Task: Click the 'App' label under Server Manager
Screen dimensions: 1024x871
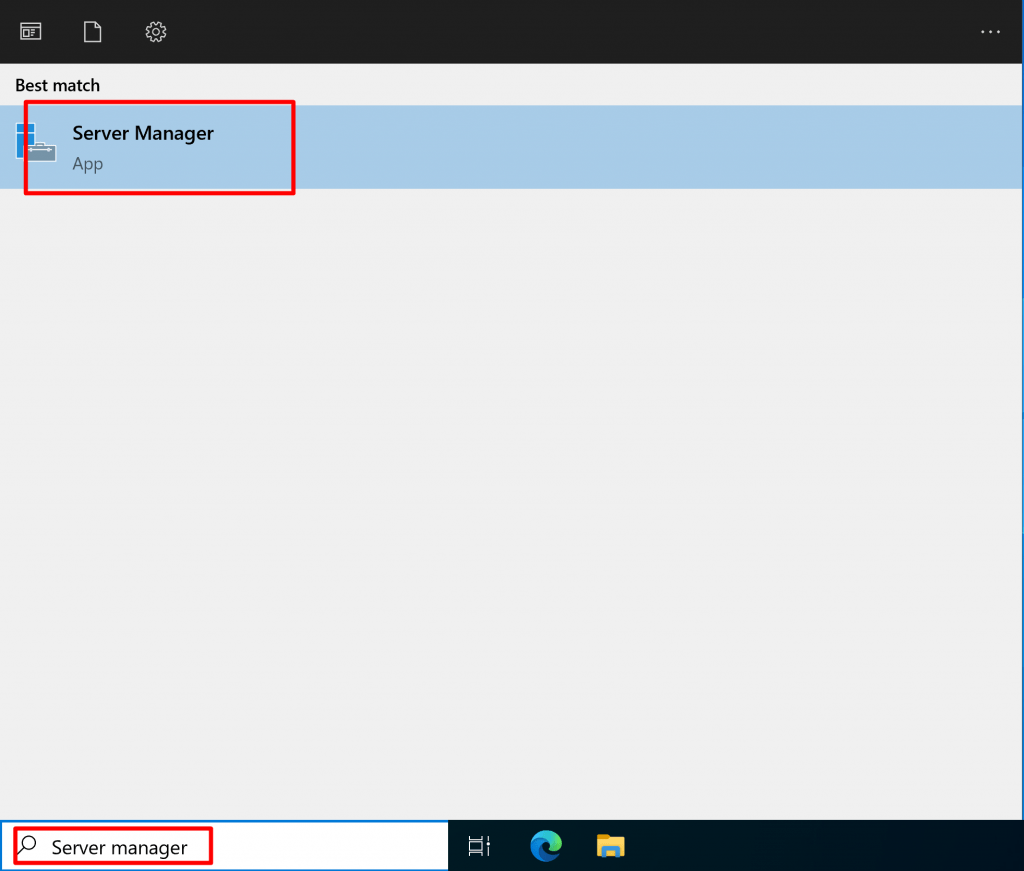Action: coord(88,164)
